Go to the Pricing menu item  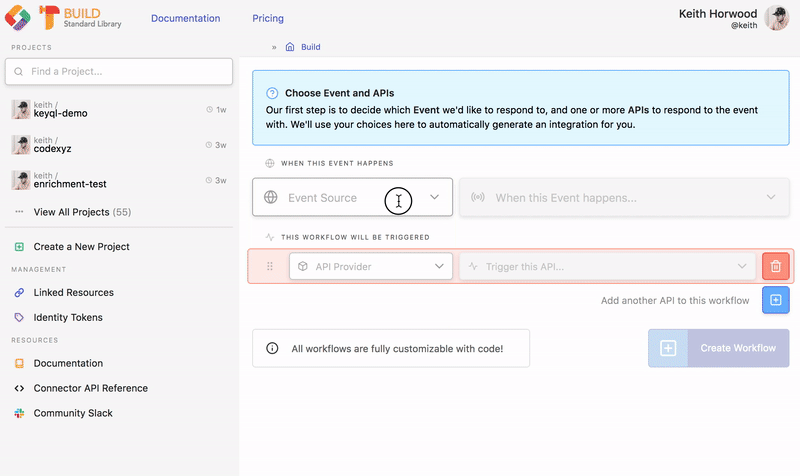268,18
